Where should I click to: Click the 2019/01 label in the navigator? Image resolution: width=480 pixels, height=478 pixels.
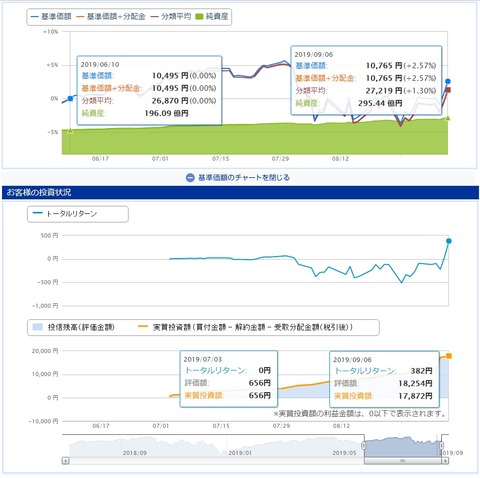240,453
